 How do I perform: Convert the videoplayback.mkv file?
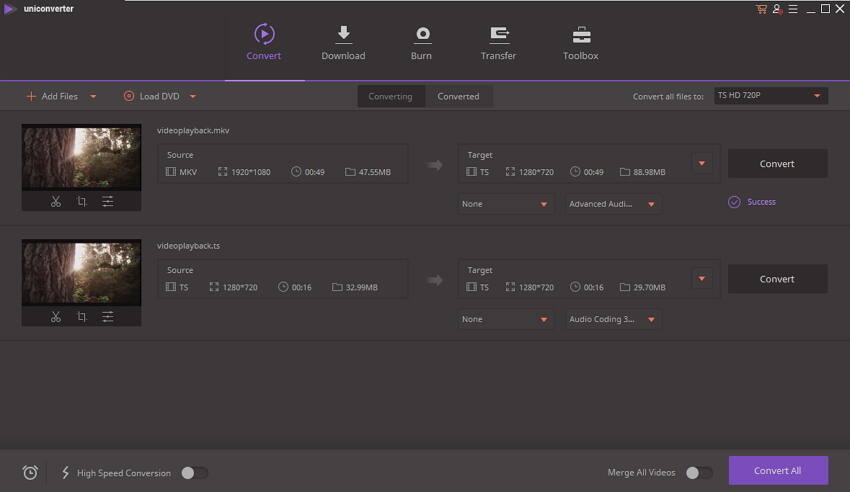click(x=777, y=164)
